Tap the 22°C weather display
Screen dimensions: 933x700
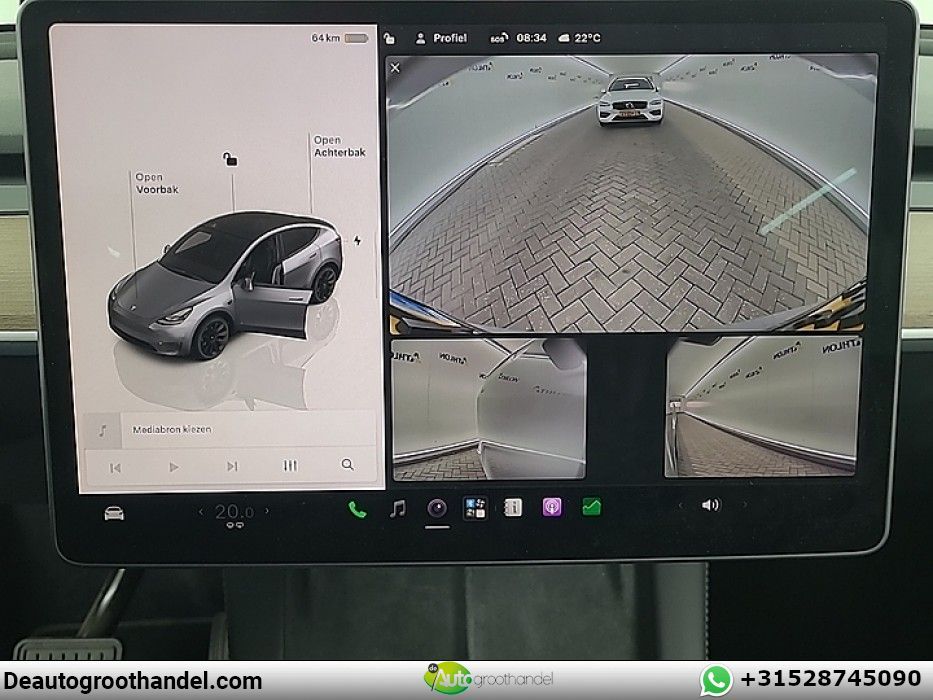(x=580, y=38)
